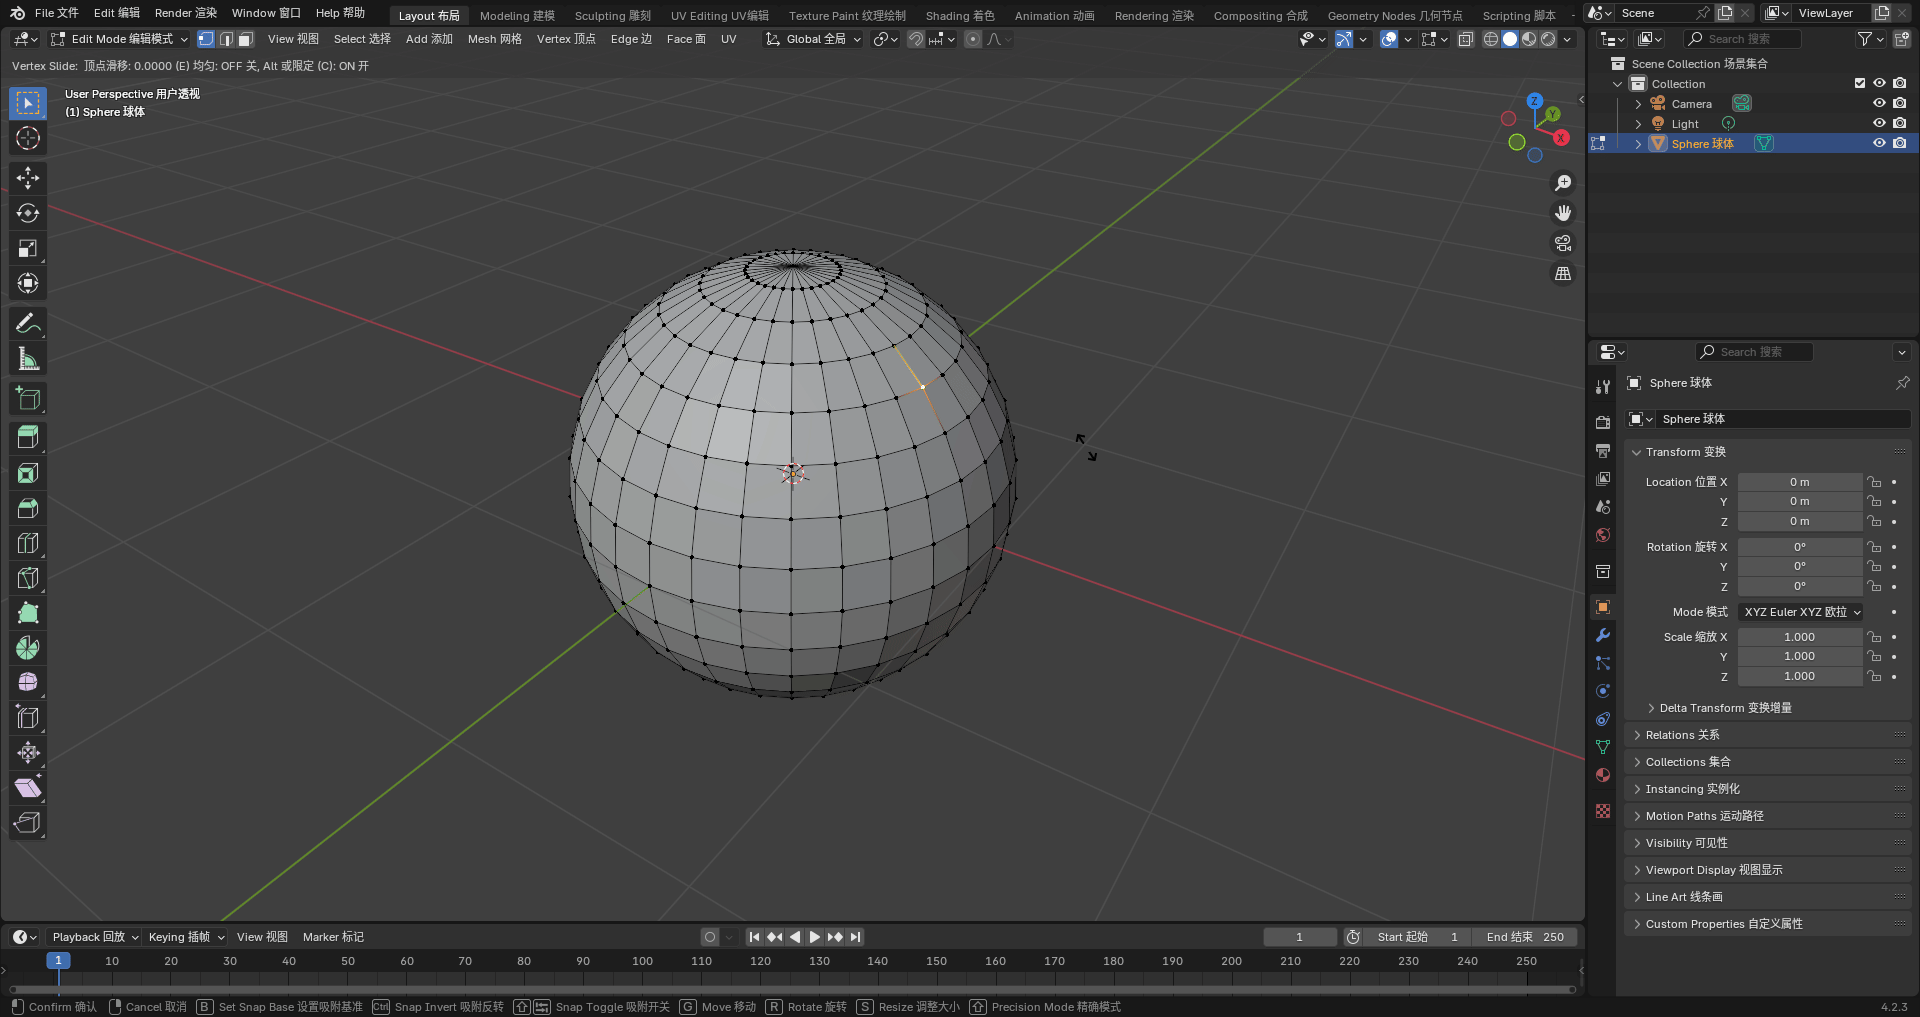
Task: Activate the Annotate pencil tool
Action: (28, 323)
